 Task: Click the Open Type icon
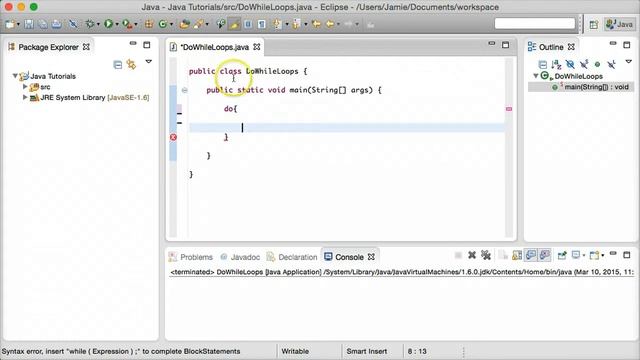[184, 24]
